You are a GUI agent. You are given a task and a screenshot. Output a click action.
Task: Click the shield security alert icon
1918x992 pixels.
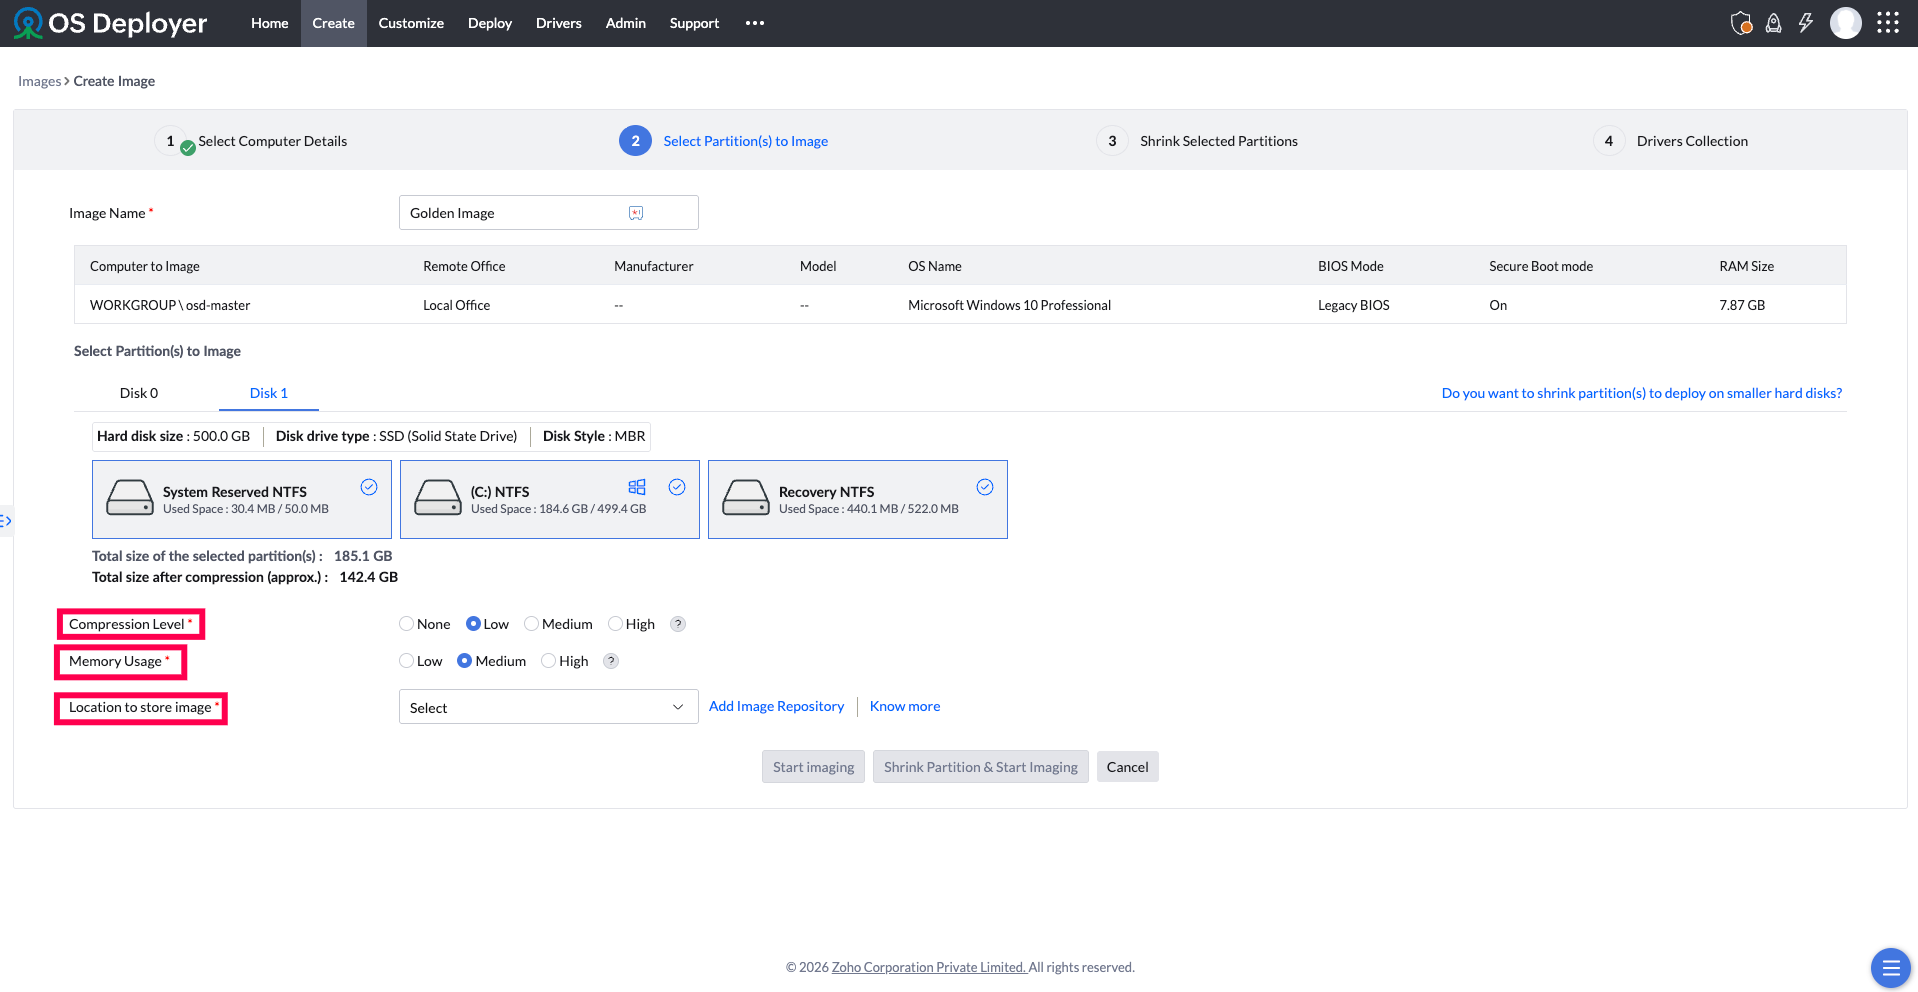pyautogui.click(x=1741, y=23)
